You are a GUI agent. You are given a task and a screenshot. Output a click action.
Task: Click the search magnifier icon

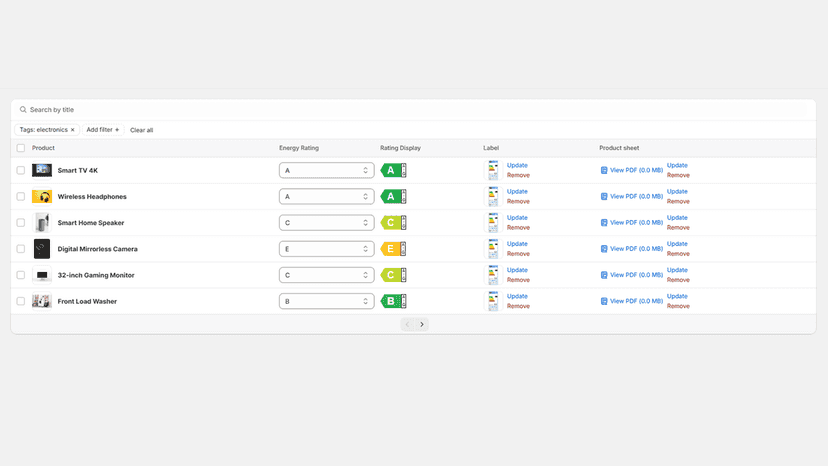[x=23, y=110]
